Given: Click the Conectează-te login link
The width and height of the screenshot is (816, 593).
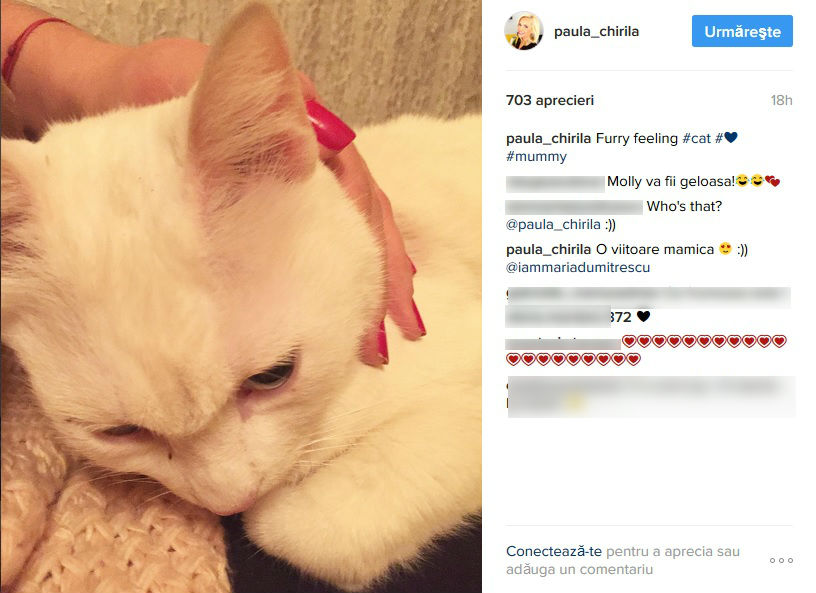Looking at the screenshot, I should 554,551.
